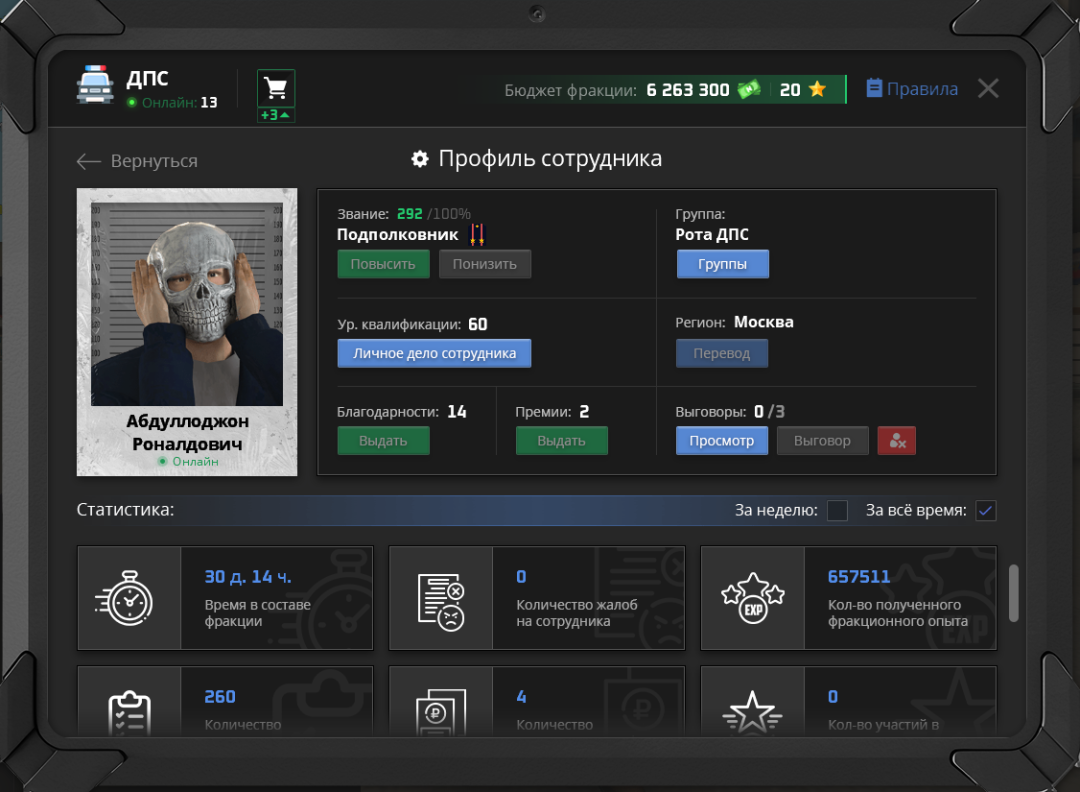Click the vertical scrollbar thumb

click(x=1014, y=593)
